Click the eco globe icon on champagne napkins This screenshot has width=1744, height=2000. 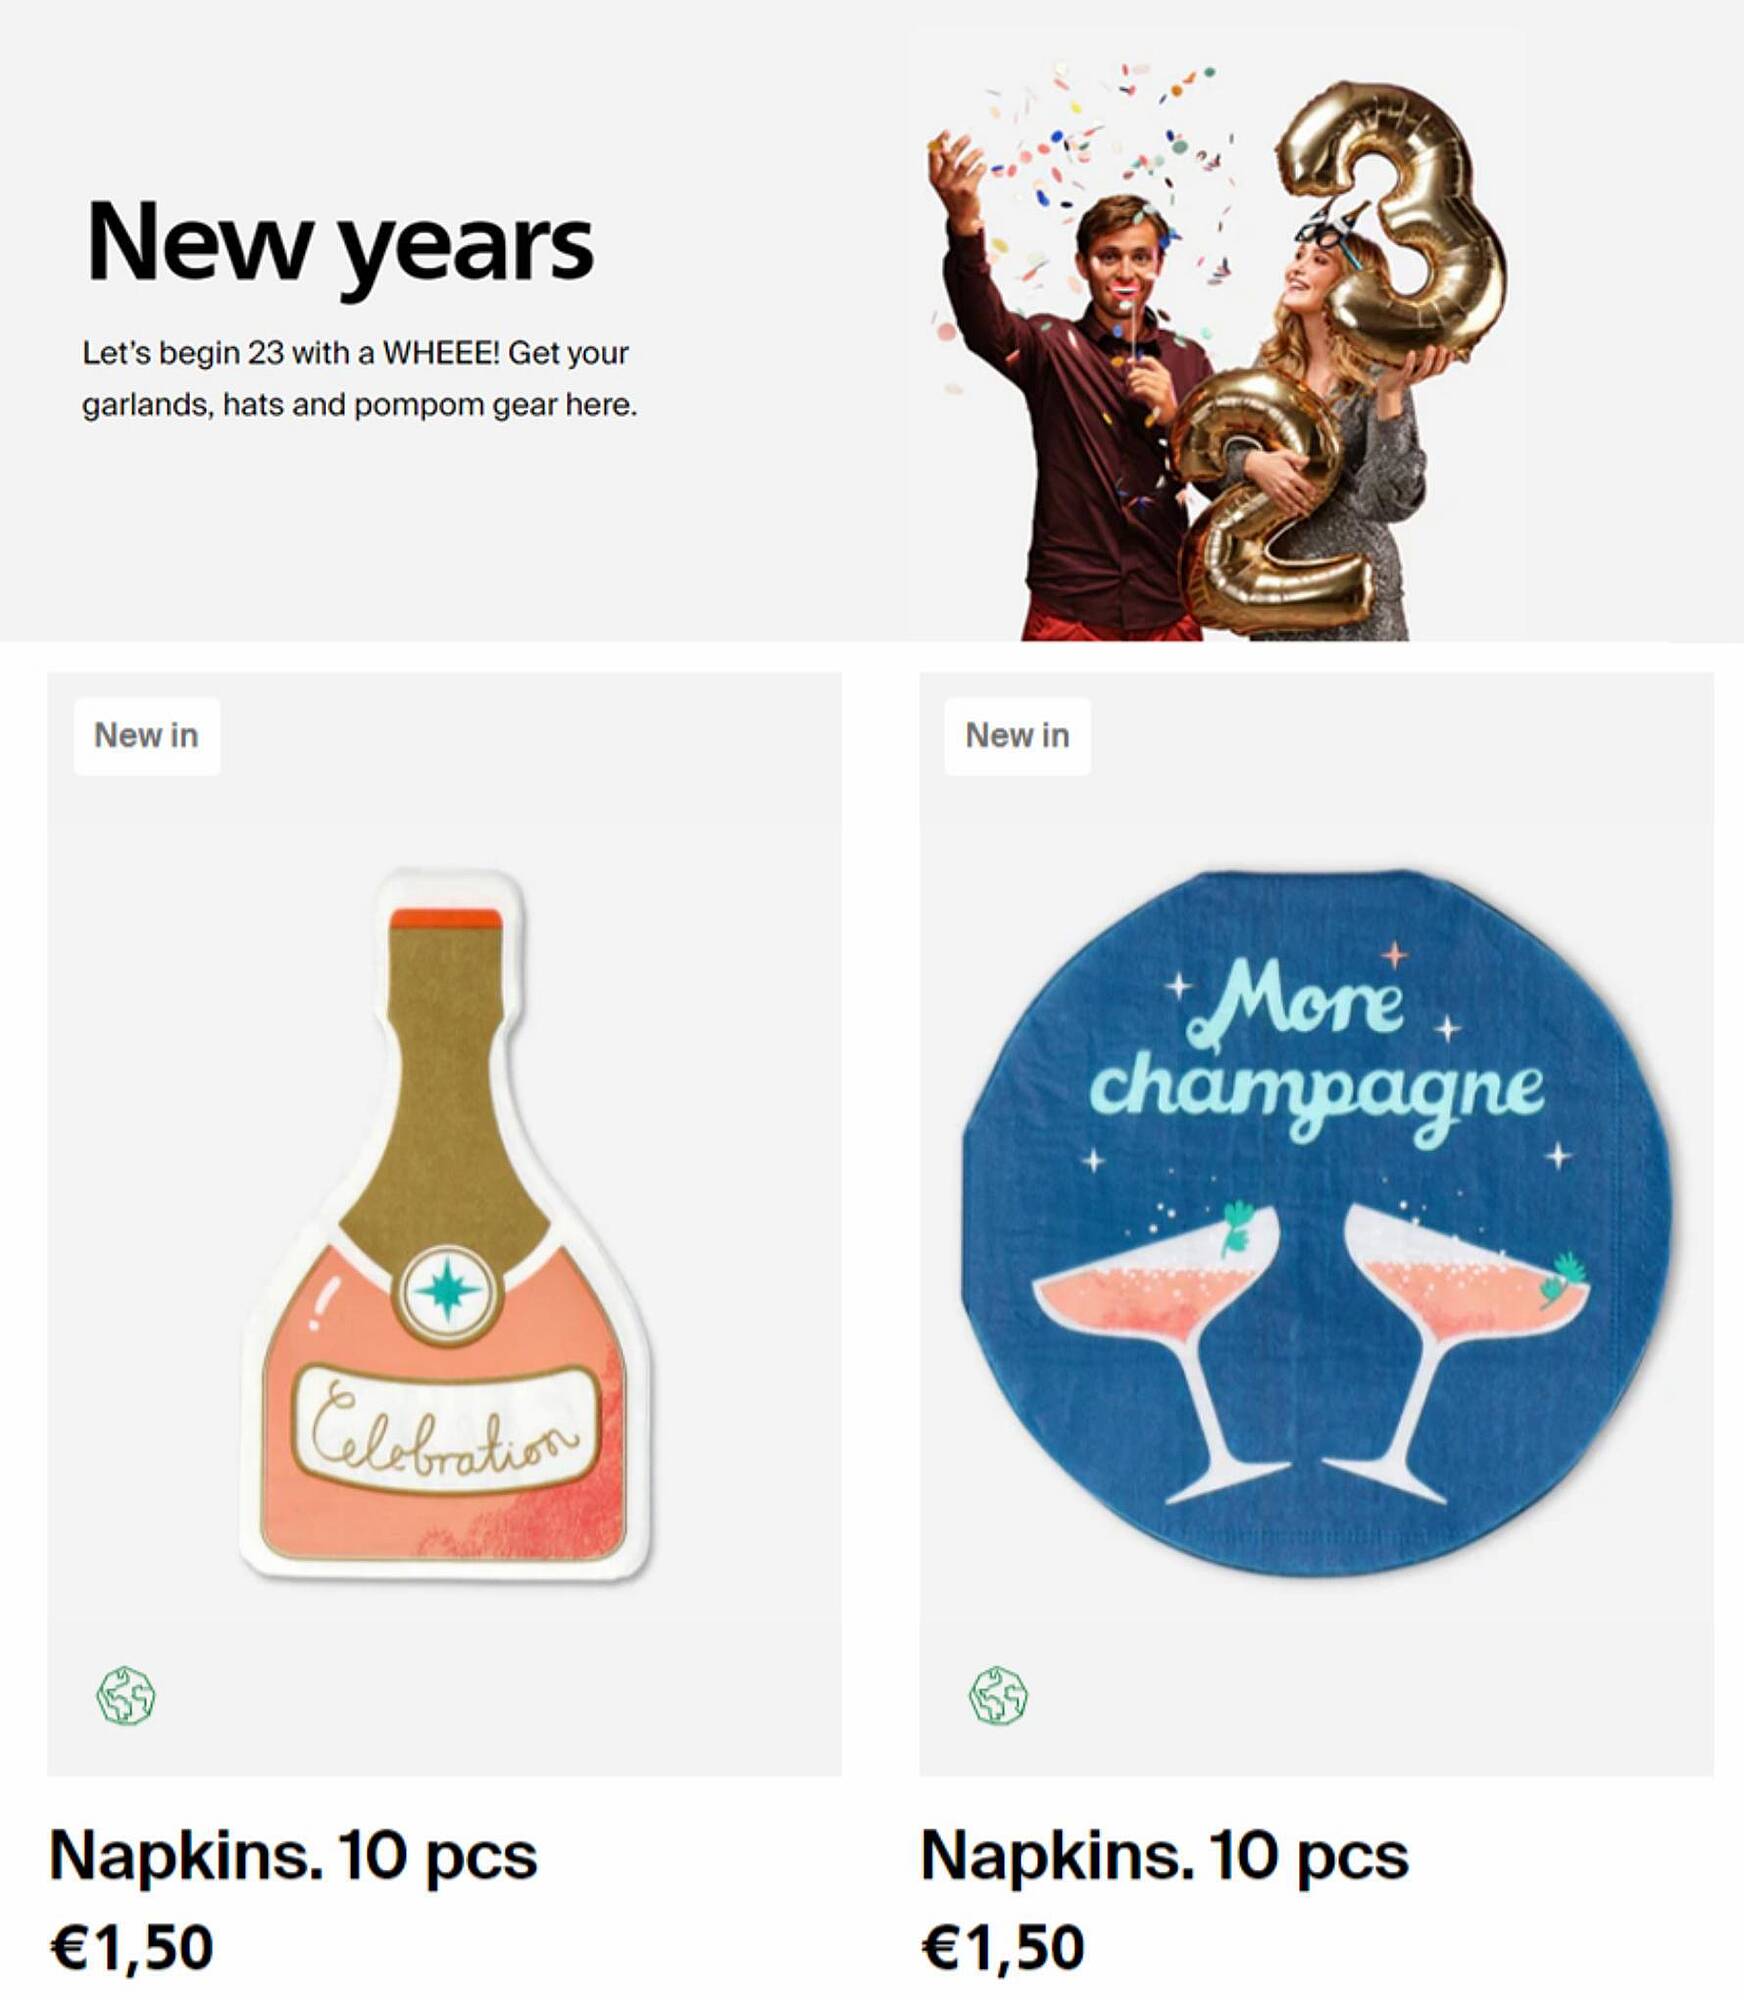pyautogui.click(x=998, y=1696)
